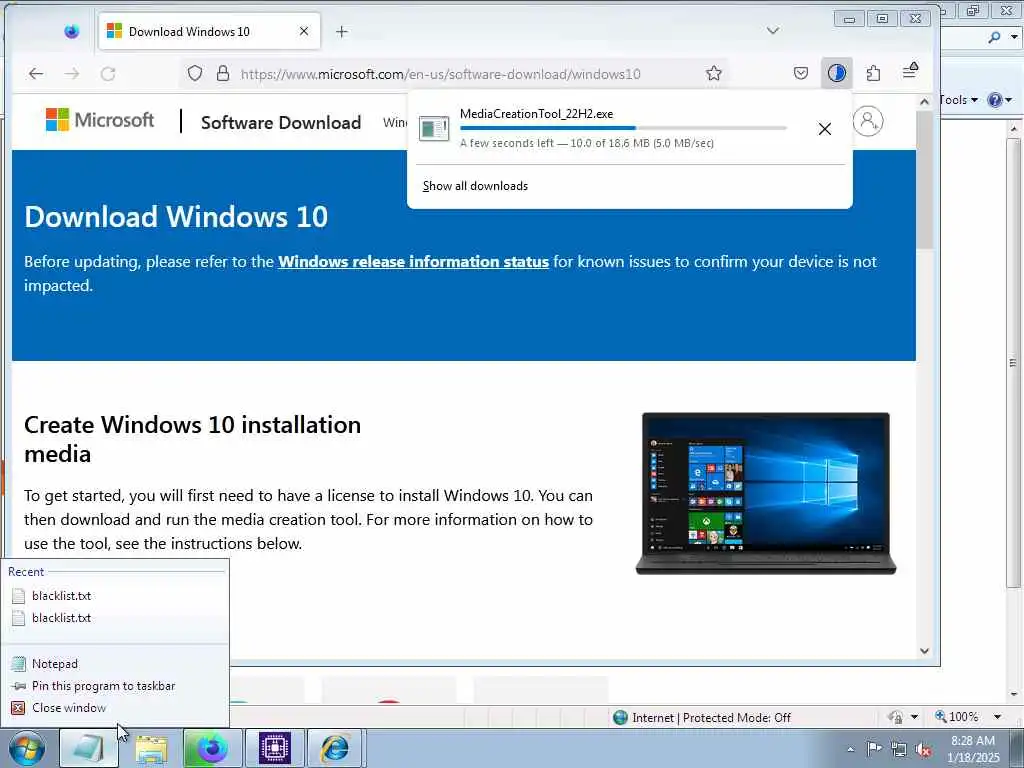
Task: Click the download file type icon
Action: pyautogui.click(x=434, y=128)
